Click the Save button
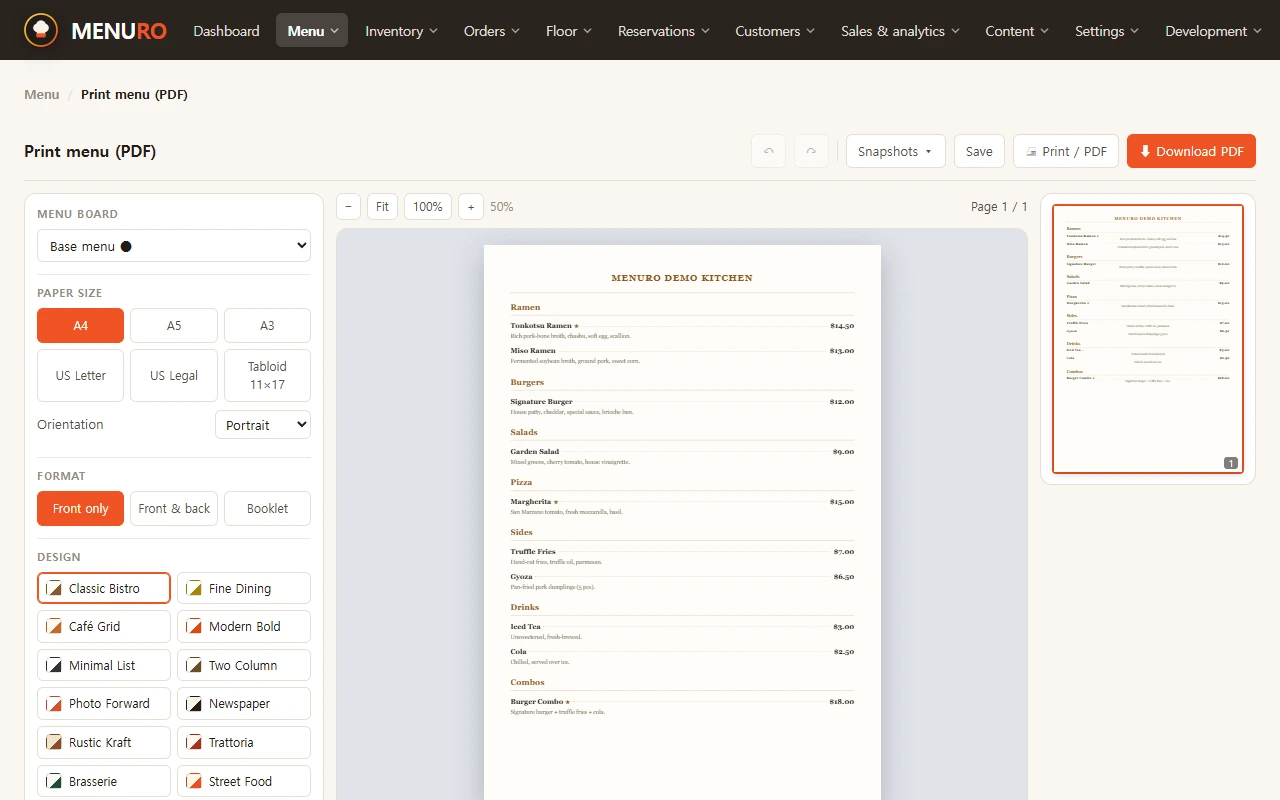 coord(979,151)
